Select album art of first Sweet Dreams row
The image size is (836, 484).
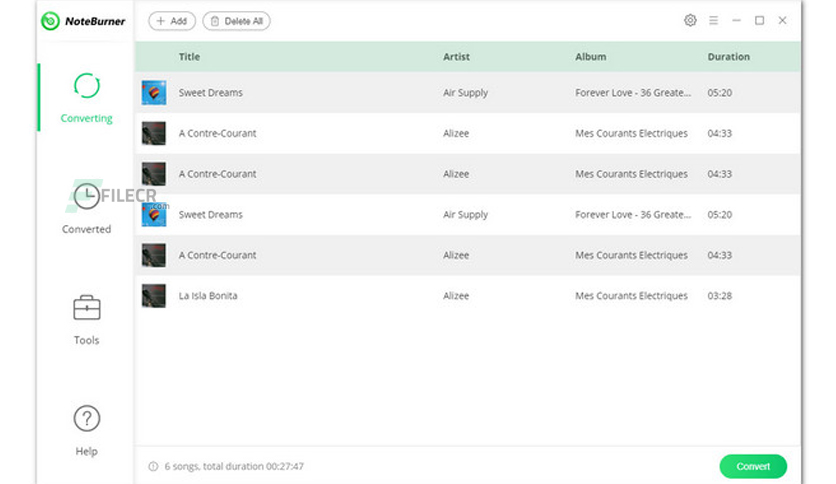pos(154,93)
